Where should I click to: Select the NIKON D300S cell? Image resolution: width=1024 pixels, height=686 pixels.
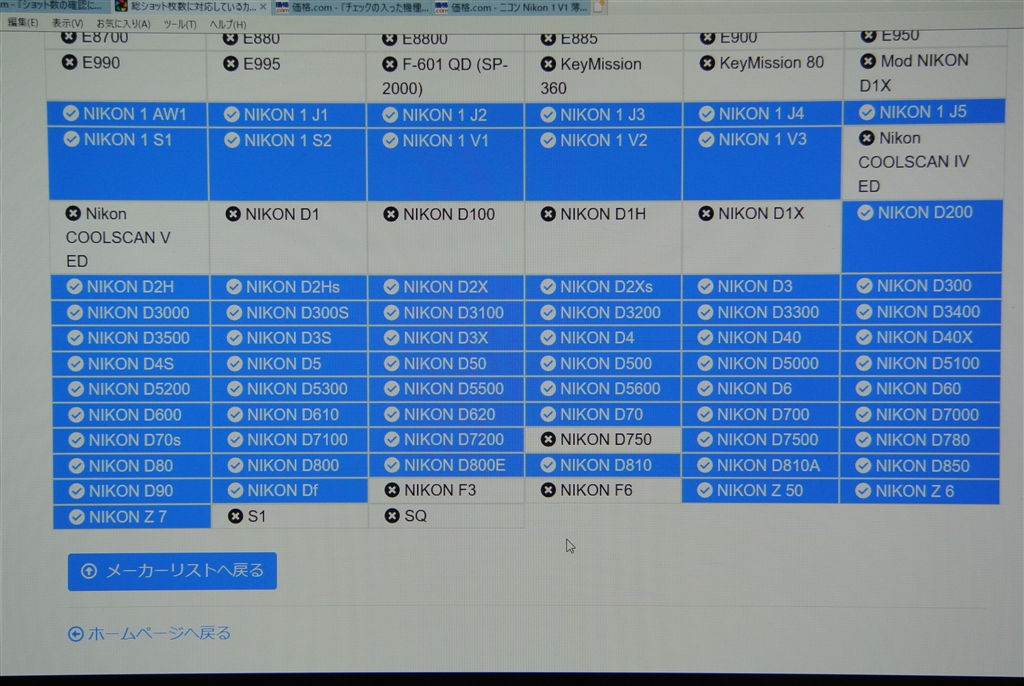(289, 312)
